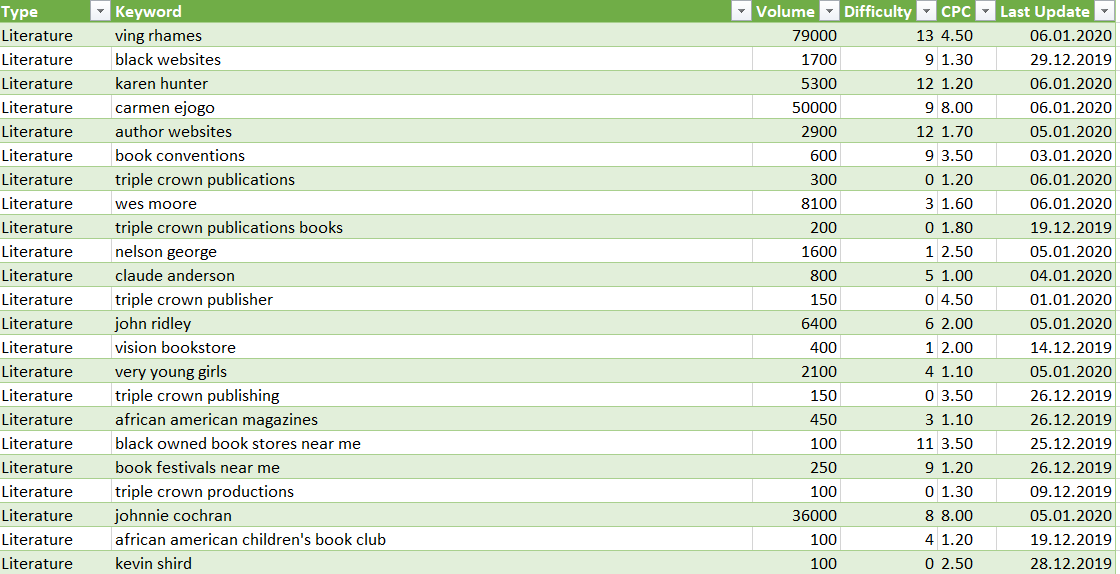Select the 'book conventions' cell
Image resolution: width=1120 pixels, height=574 pixels.
tap(431, 156)
